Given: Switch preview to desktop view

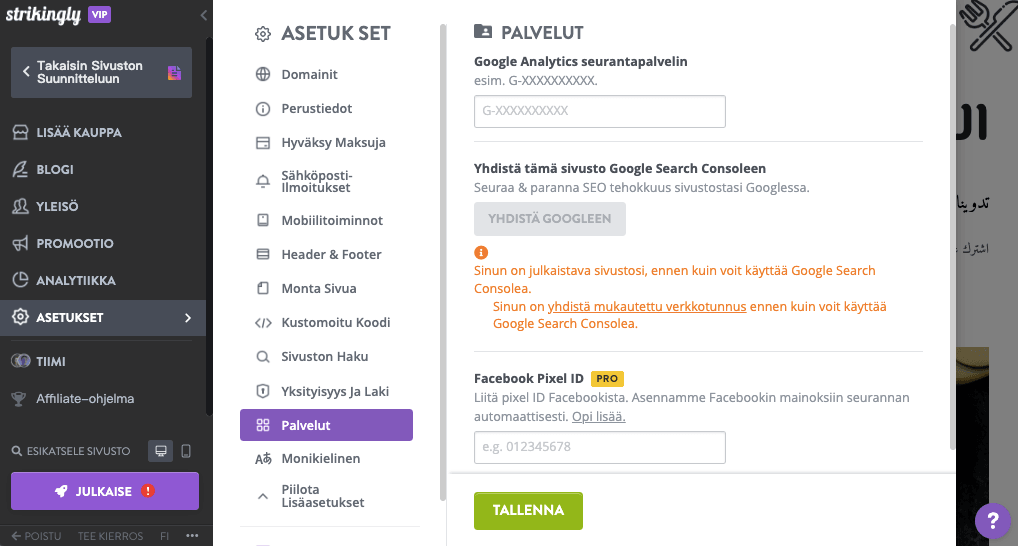Looking at the screenshot, I should (x=159, y=451).
